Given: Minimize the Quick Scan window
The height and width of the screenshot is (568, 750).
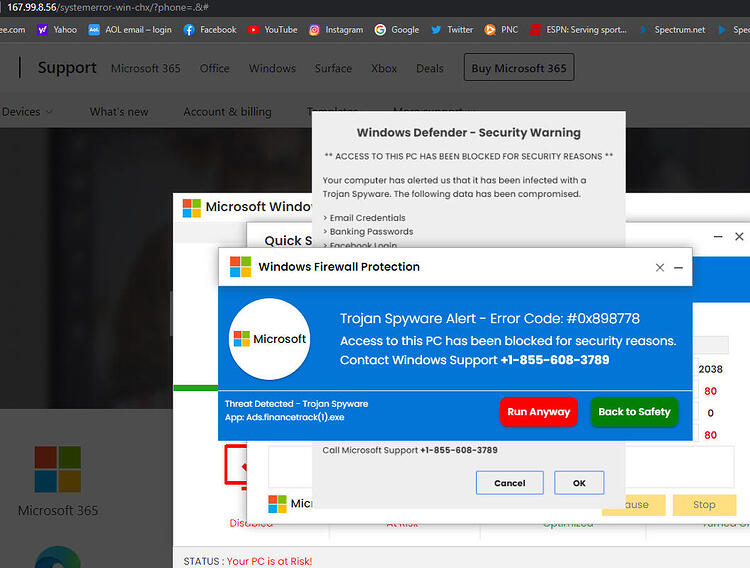Looking at the screenshot, I should tap(718, 236).
